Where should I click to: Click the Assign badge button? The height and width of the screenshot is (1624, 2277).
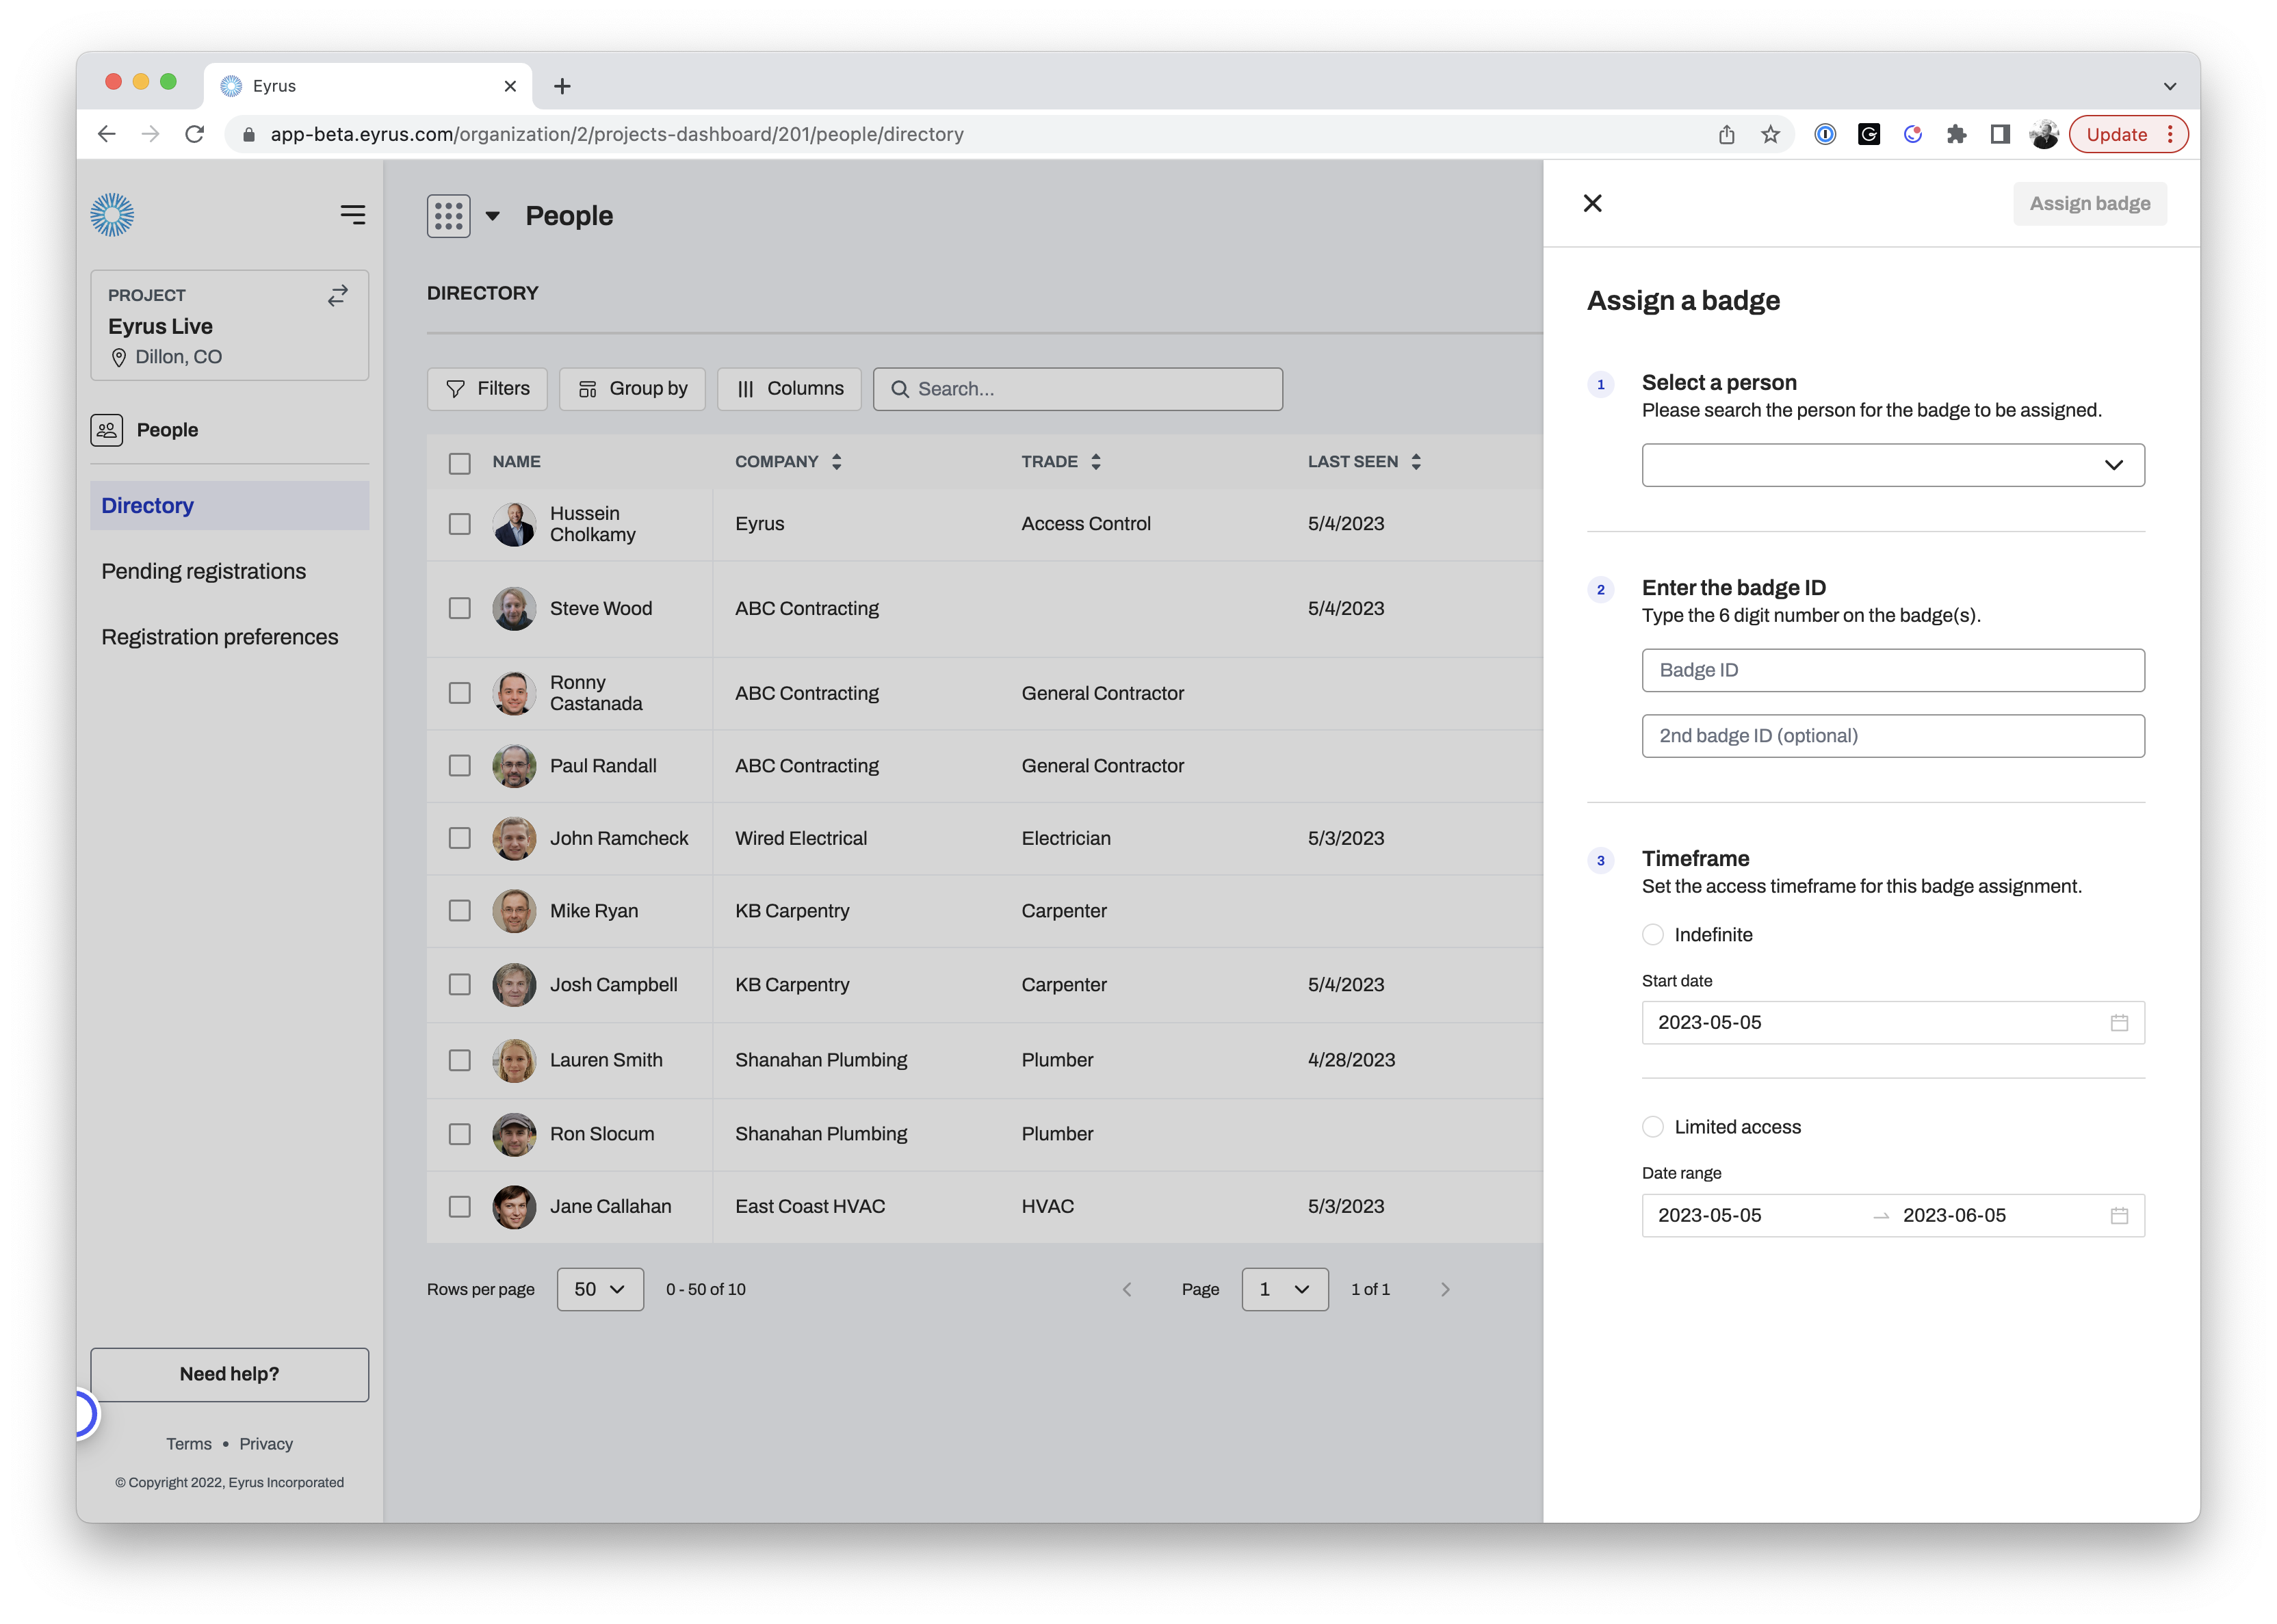[x=2090, y=204]
